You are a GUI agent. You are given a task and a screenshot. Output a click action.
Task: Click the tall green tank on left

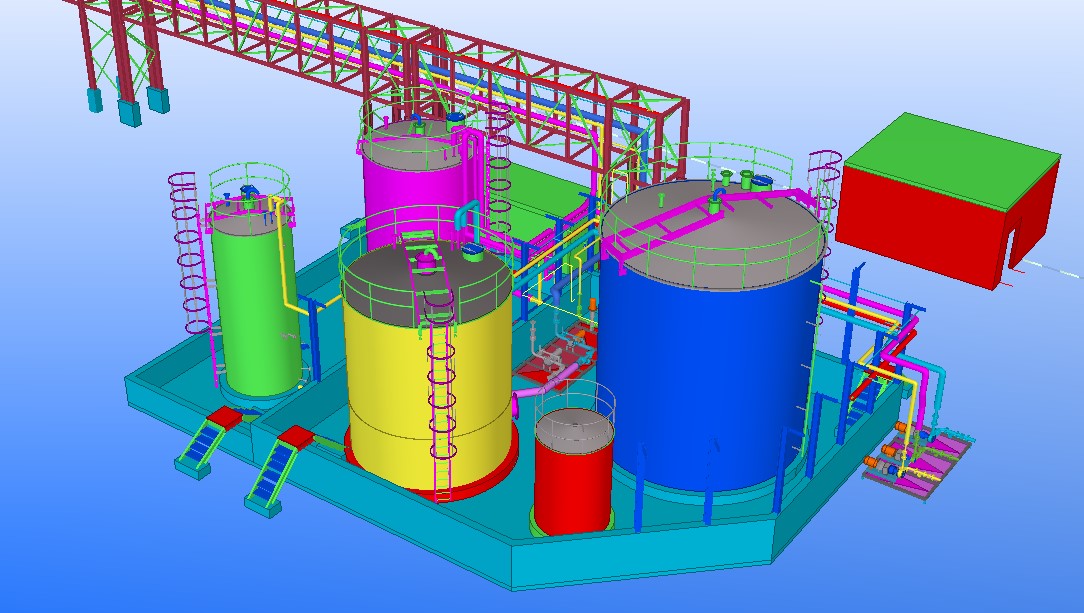click(x=252, y=310)
